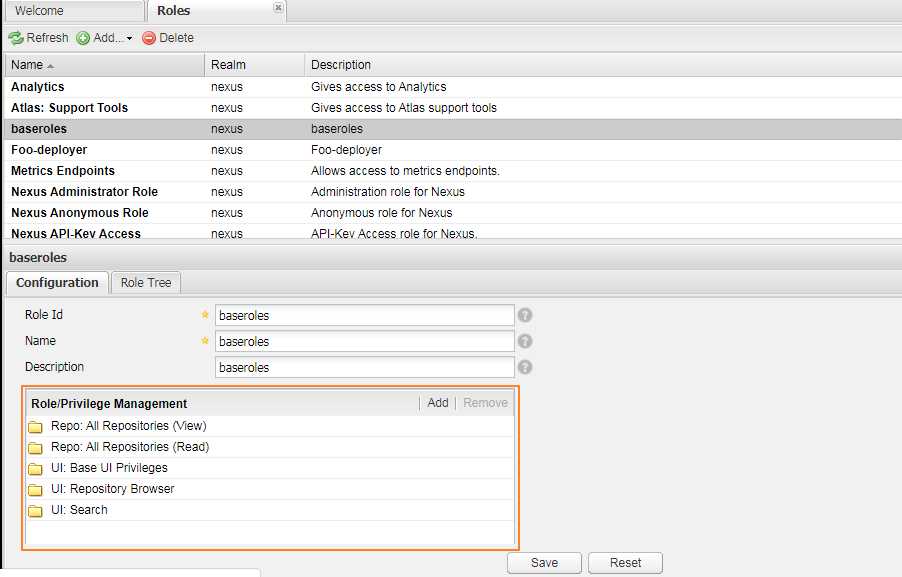Select the baseroles row in roles list

[453, 129]
